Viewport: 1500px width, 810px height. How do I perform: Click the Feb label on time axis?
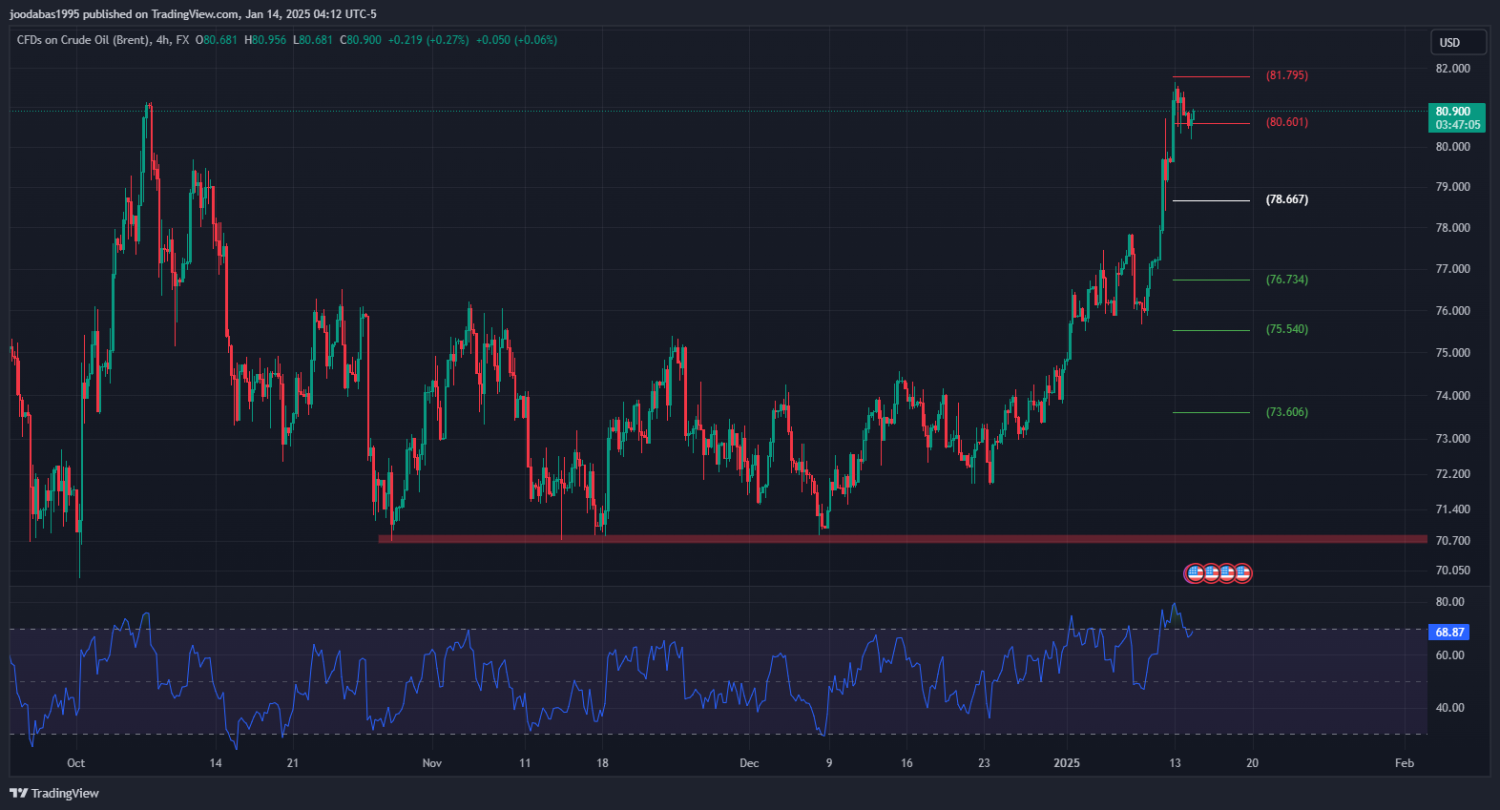(x=1404, y=762)
